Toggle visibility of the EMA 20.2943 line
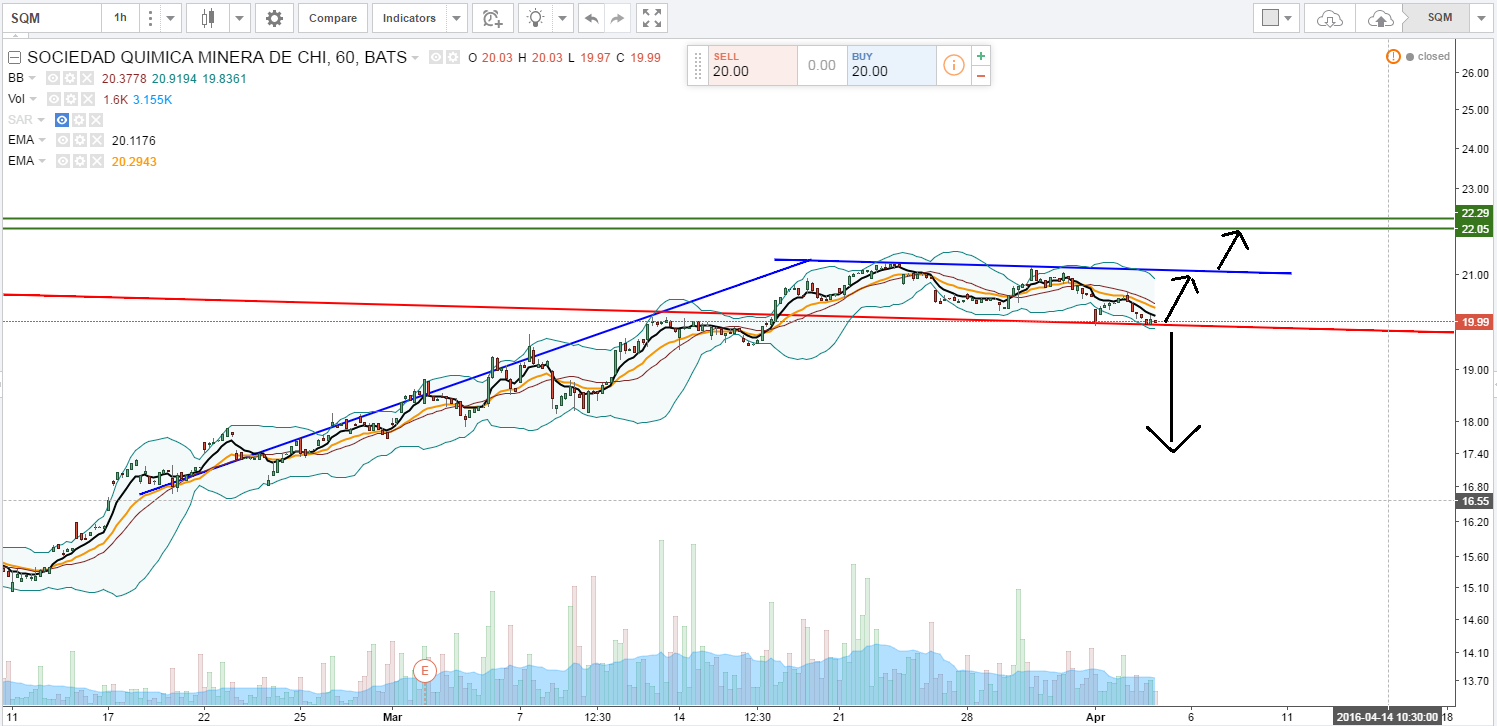This screenshot has width=1497, height=726. (x=62, y=161)
